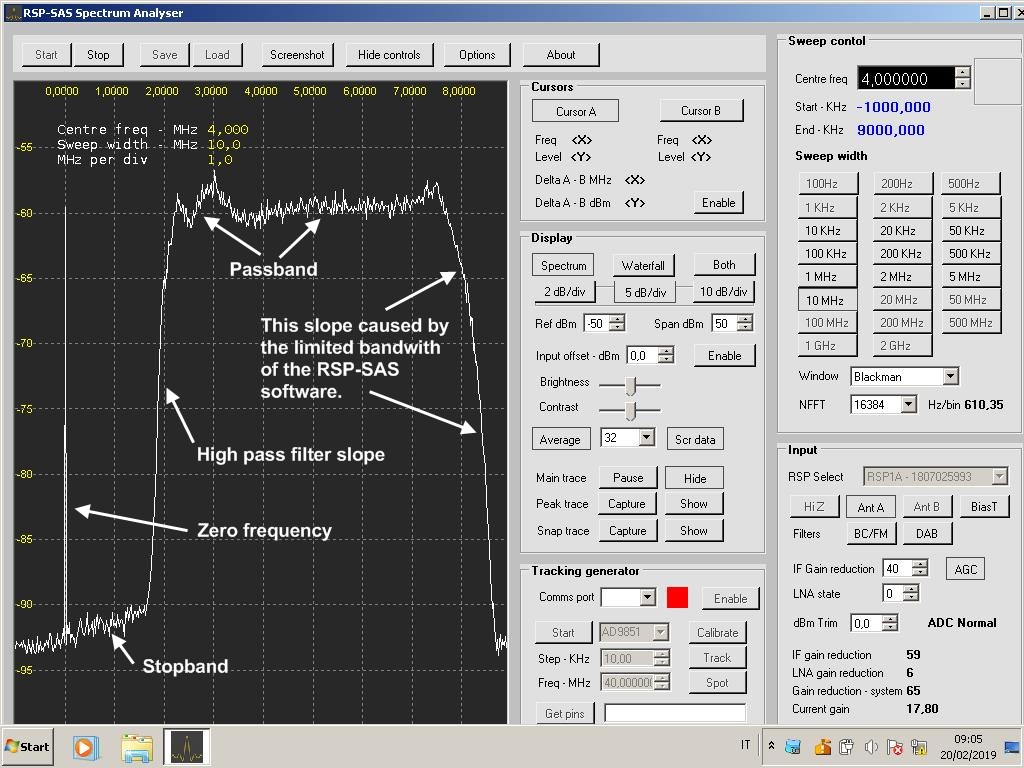Screen dimensions: 1024x768
Task: Click the text field beside Get pins
Action: coord(675,712)
